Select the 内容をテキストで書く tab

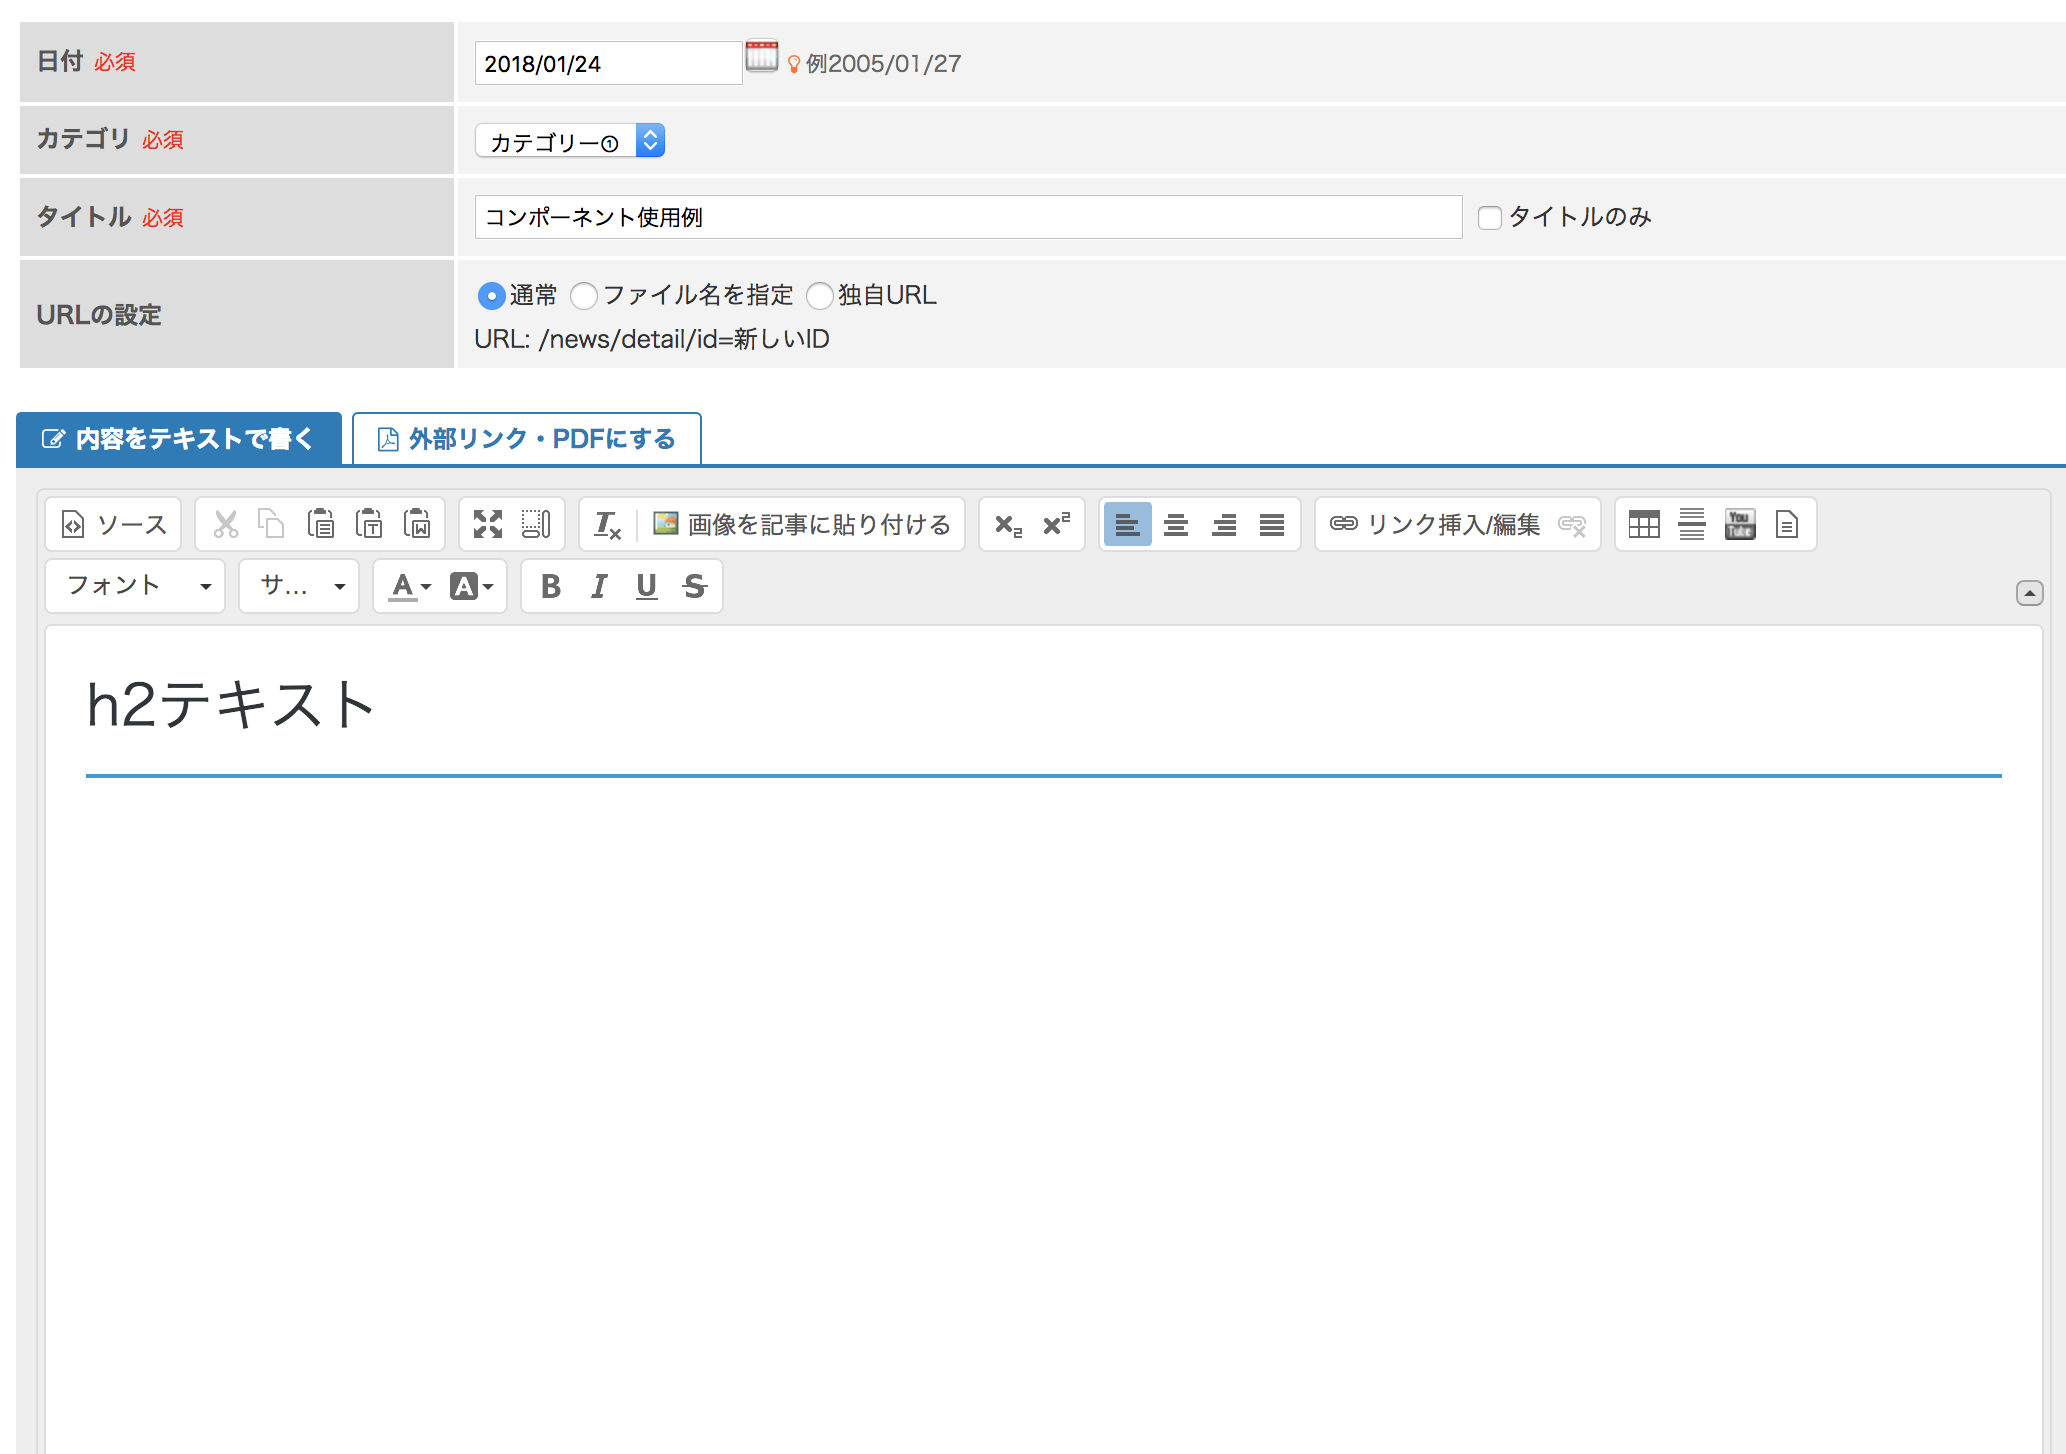click(x=179, y=439)
